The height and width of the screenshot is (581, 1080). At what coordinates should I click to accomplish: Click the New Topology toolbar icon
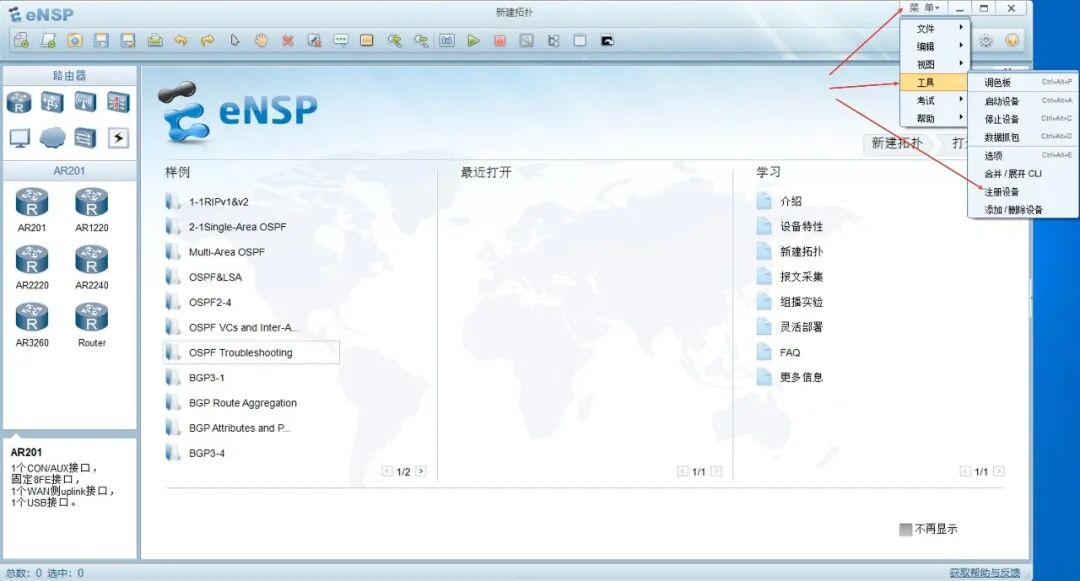(21, 41)
